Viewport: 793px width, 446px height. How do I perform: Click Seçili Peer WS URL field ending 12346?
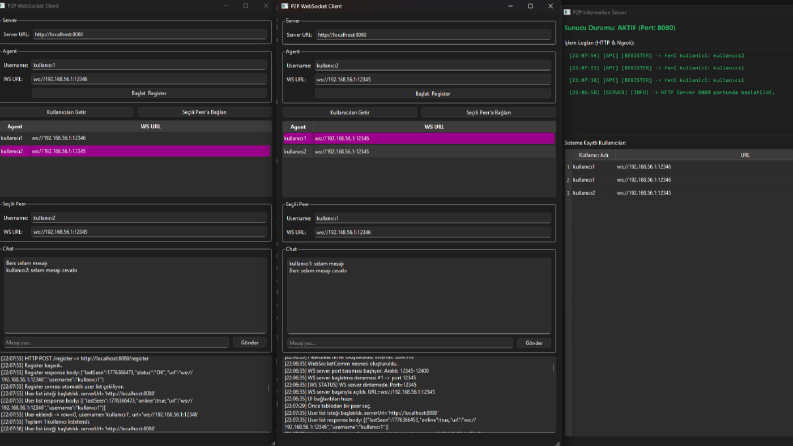click(x=433, y=232)
